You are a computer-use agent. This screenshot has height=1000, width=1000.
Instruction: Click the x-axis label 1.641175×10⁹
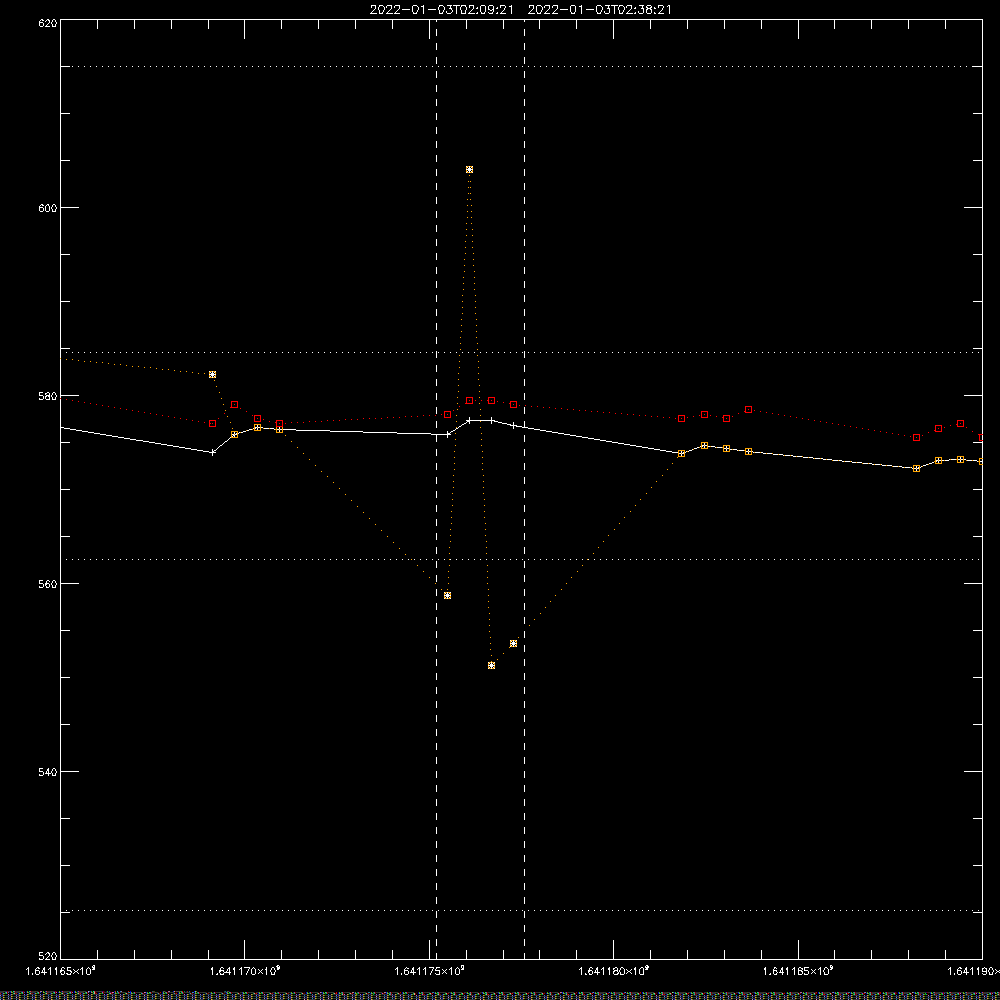point(429,971)
